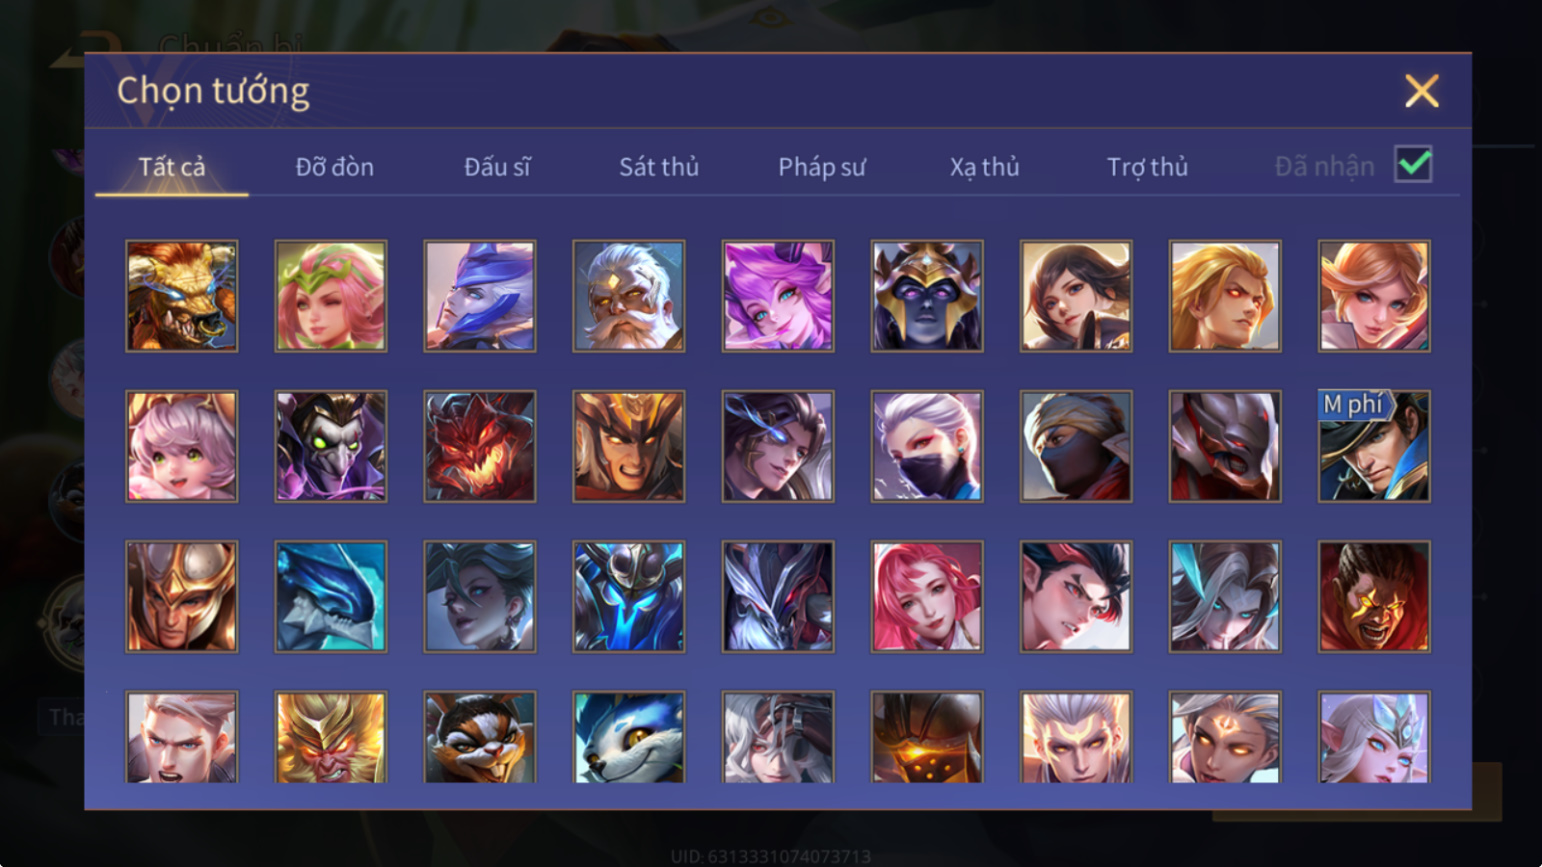The image size is (1542, 867).
Task: Select the pink-haired girl with green eyes
Action: pos(182,446)
